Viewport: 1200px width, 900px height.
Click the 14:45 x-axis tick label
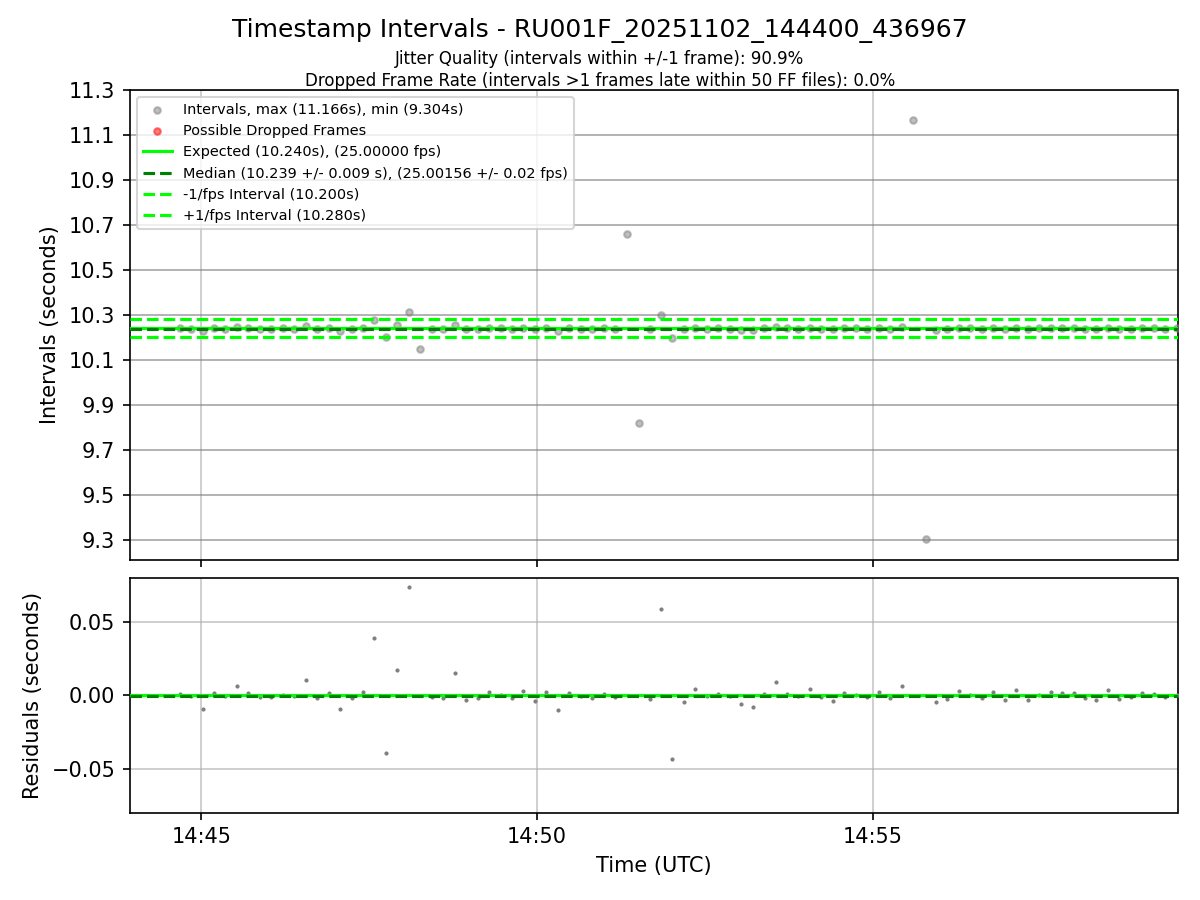[x=201, y=834]
